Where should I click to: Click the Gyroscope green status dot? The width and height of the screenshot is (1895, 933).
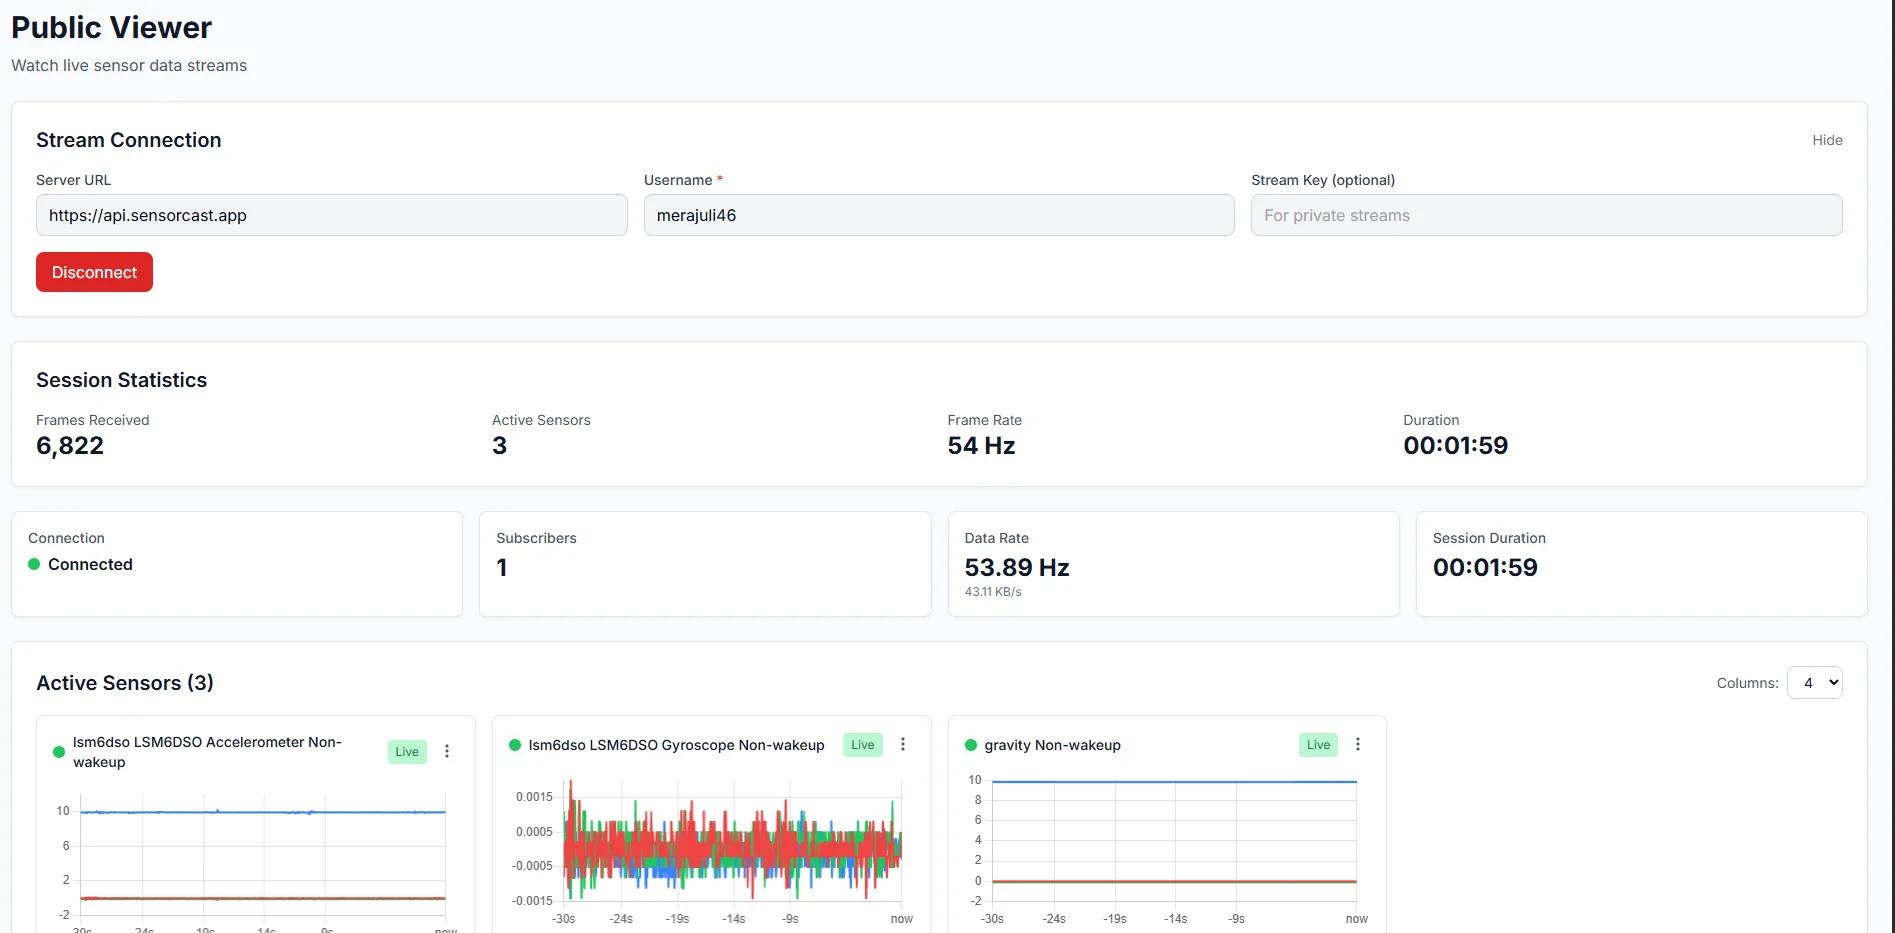515,745
